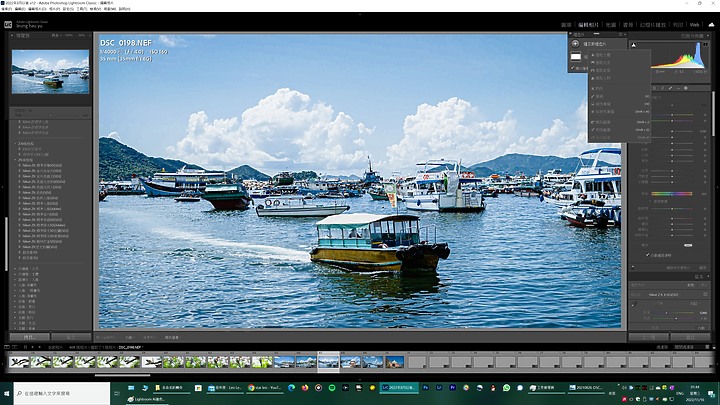720x405 pixels.
Task: Switch to the 幻燈片播放 Slideshow module
Action: pos(652,25)
